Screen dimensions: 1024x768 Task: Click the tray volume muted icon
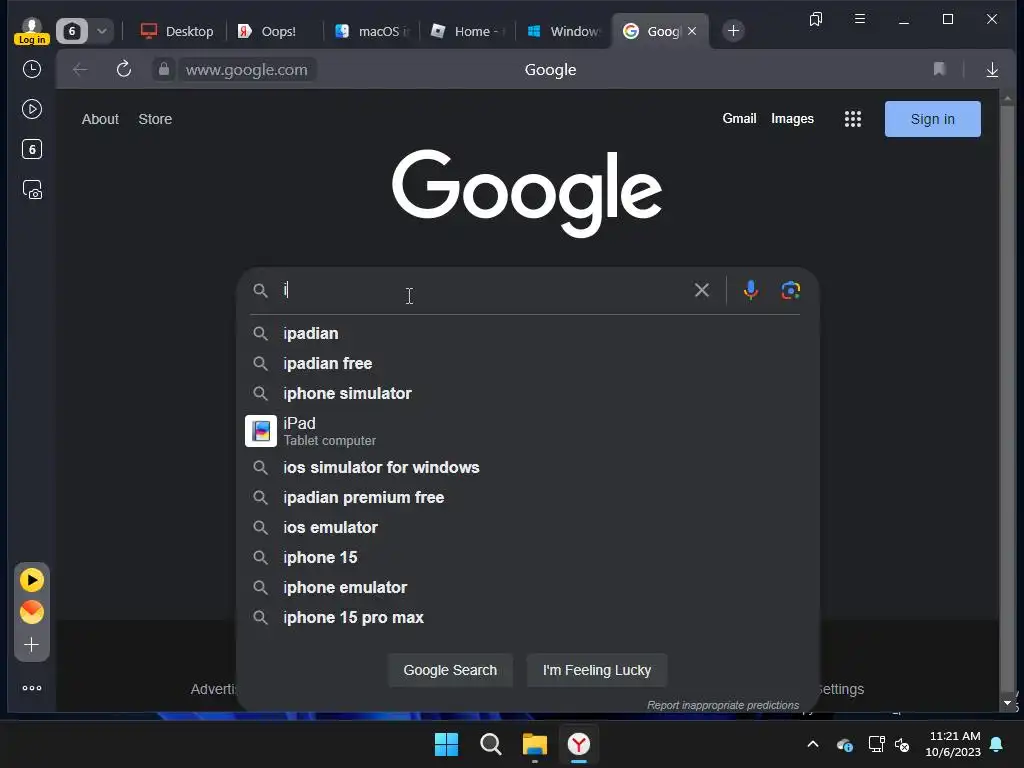[903, 744]
